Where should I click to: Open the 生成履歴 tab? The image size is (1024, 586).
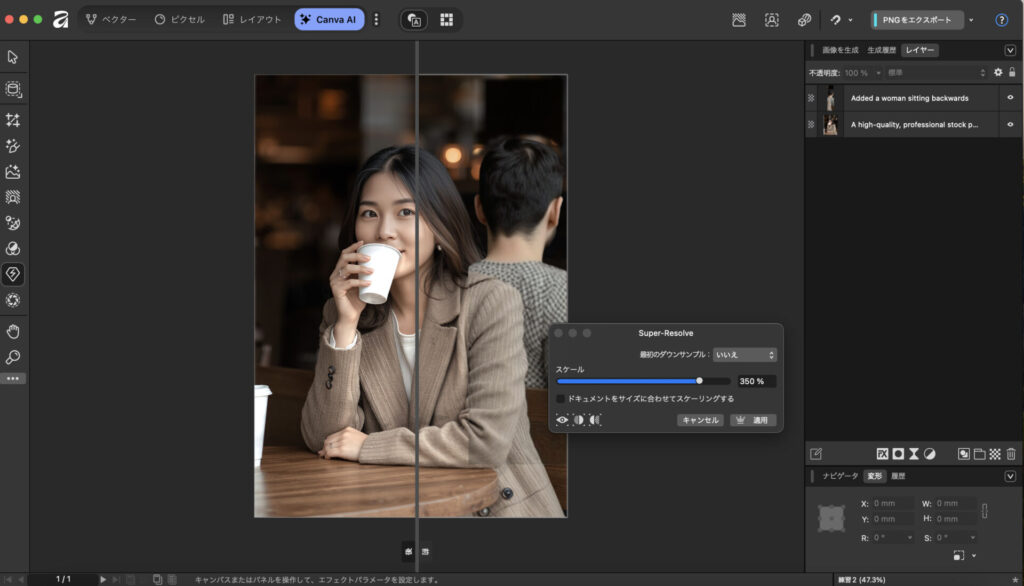[x=881, y=50]
